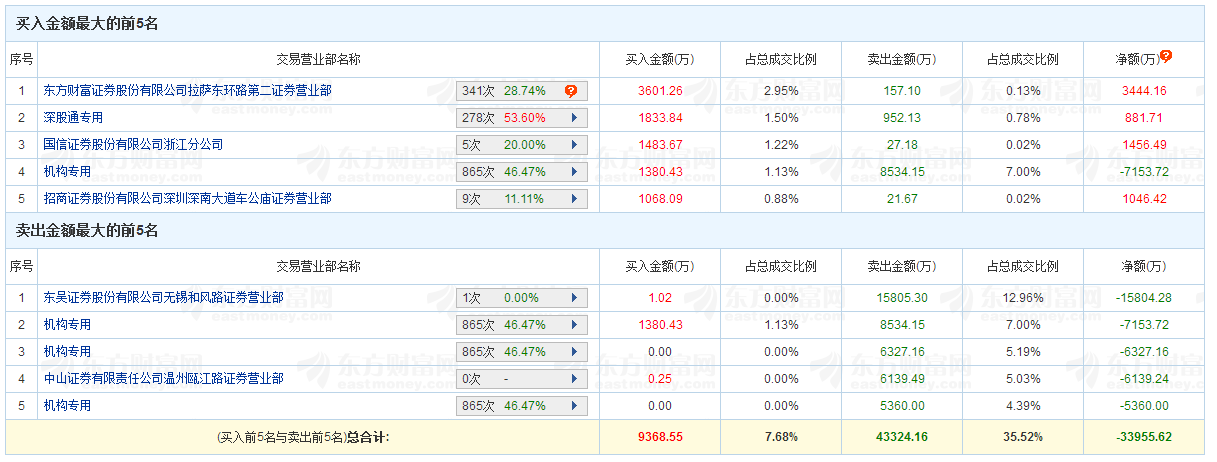Screen dimensions: 1217x462
Task: Click the arrow next to 278次 53.60%
Action: 574,118
